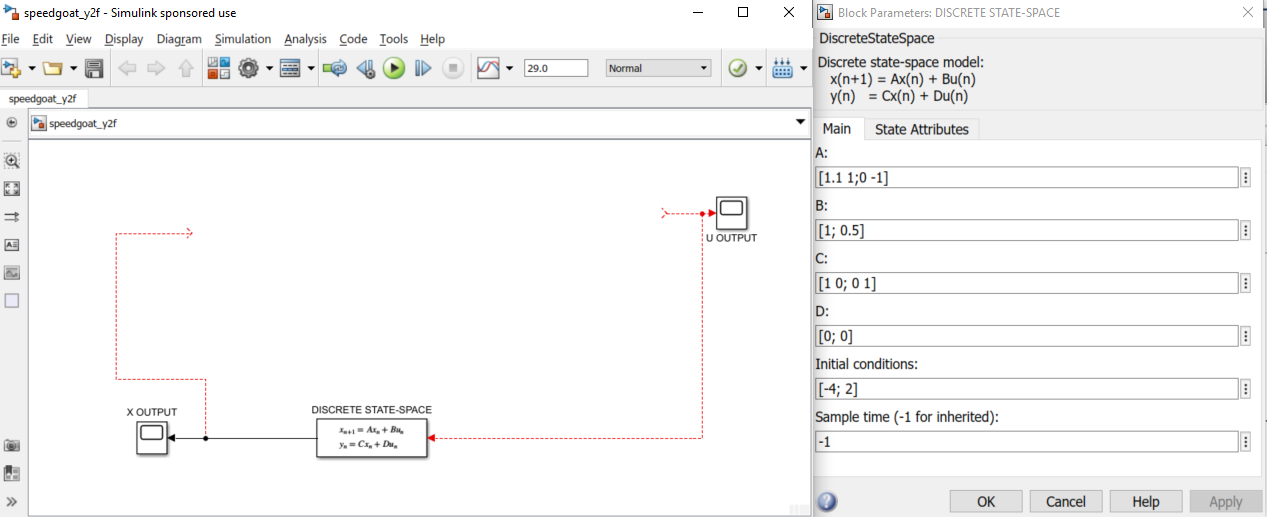Click the Data Inspector icon

(x=488, y=68)
